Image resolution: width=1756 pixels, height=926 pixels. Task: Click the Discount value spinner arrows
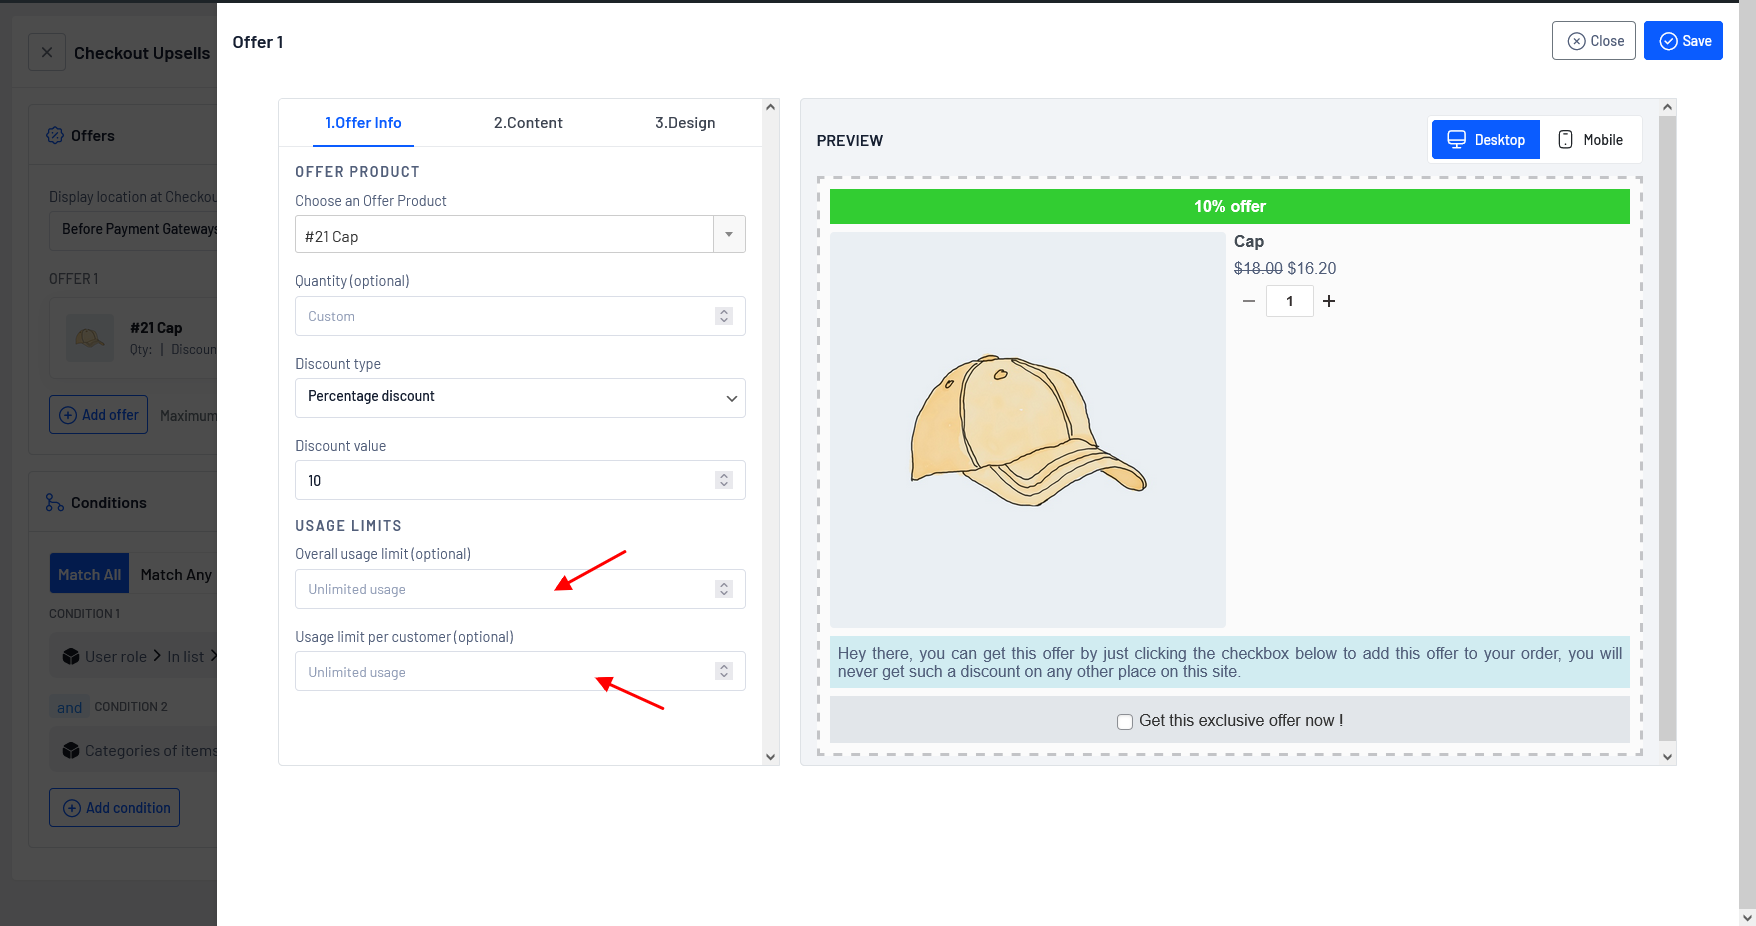click(724, 480)
